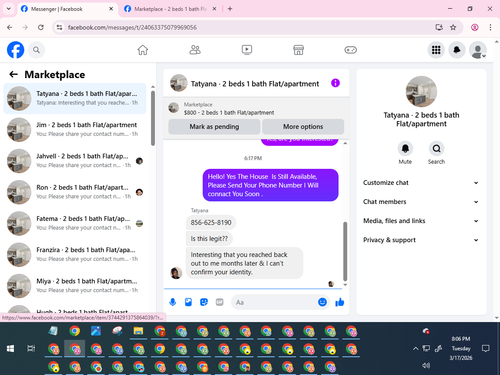Open emoji picker in message box
Screen dimensions: 500x375
coord(322,302)
